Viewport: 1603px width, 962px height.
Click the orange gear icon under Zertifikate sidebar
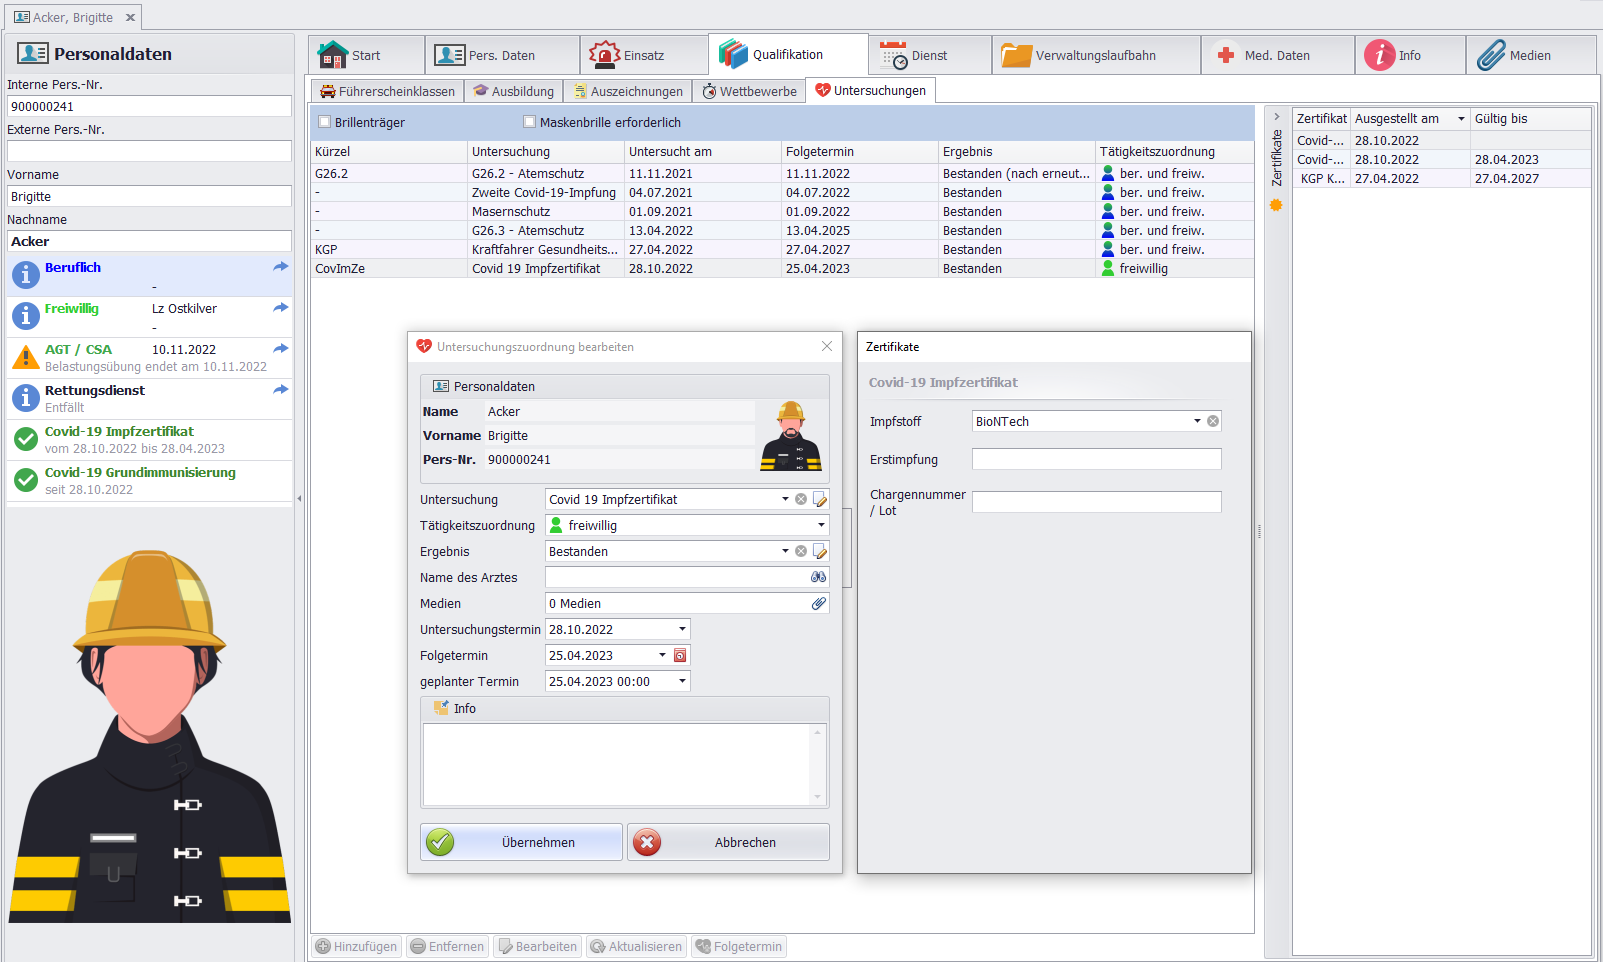pyautogui.click(x=1276, y=205)
